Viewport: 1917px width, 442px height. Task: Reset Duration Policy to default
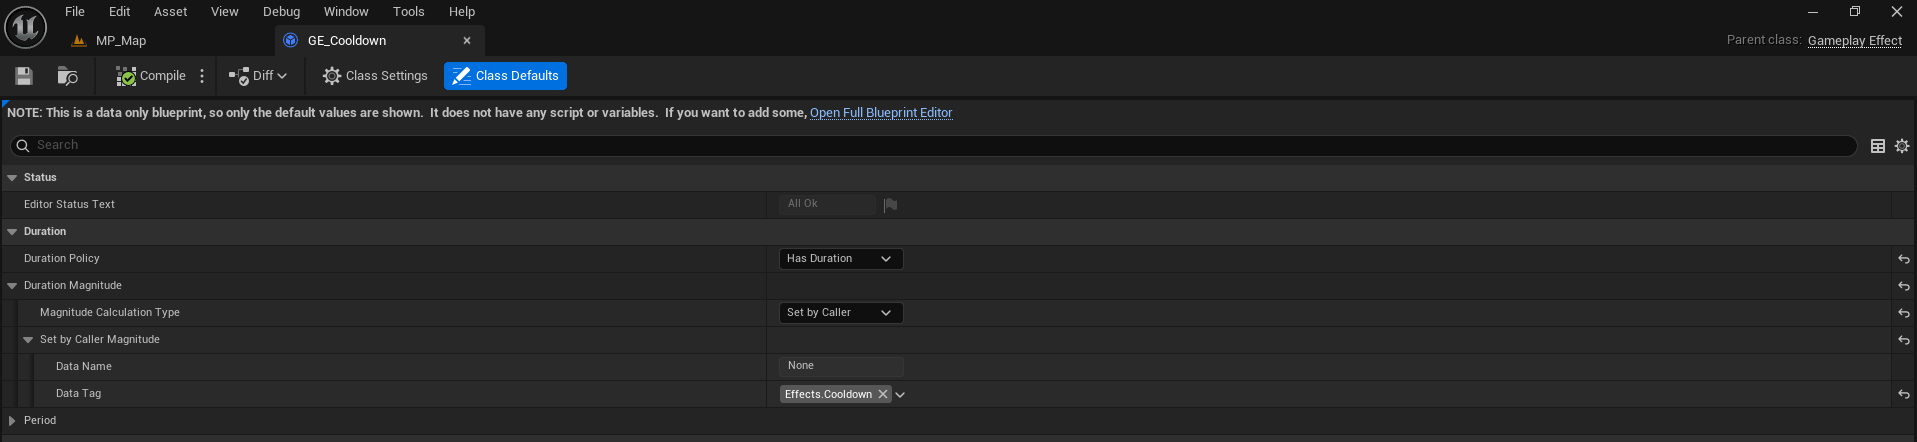1904,259
